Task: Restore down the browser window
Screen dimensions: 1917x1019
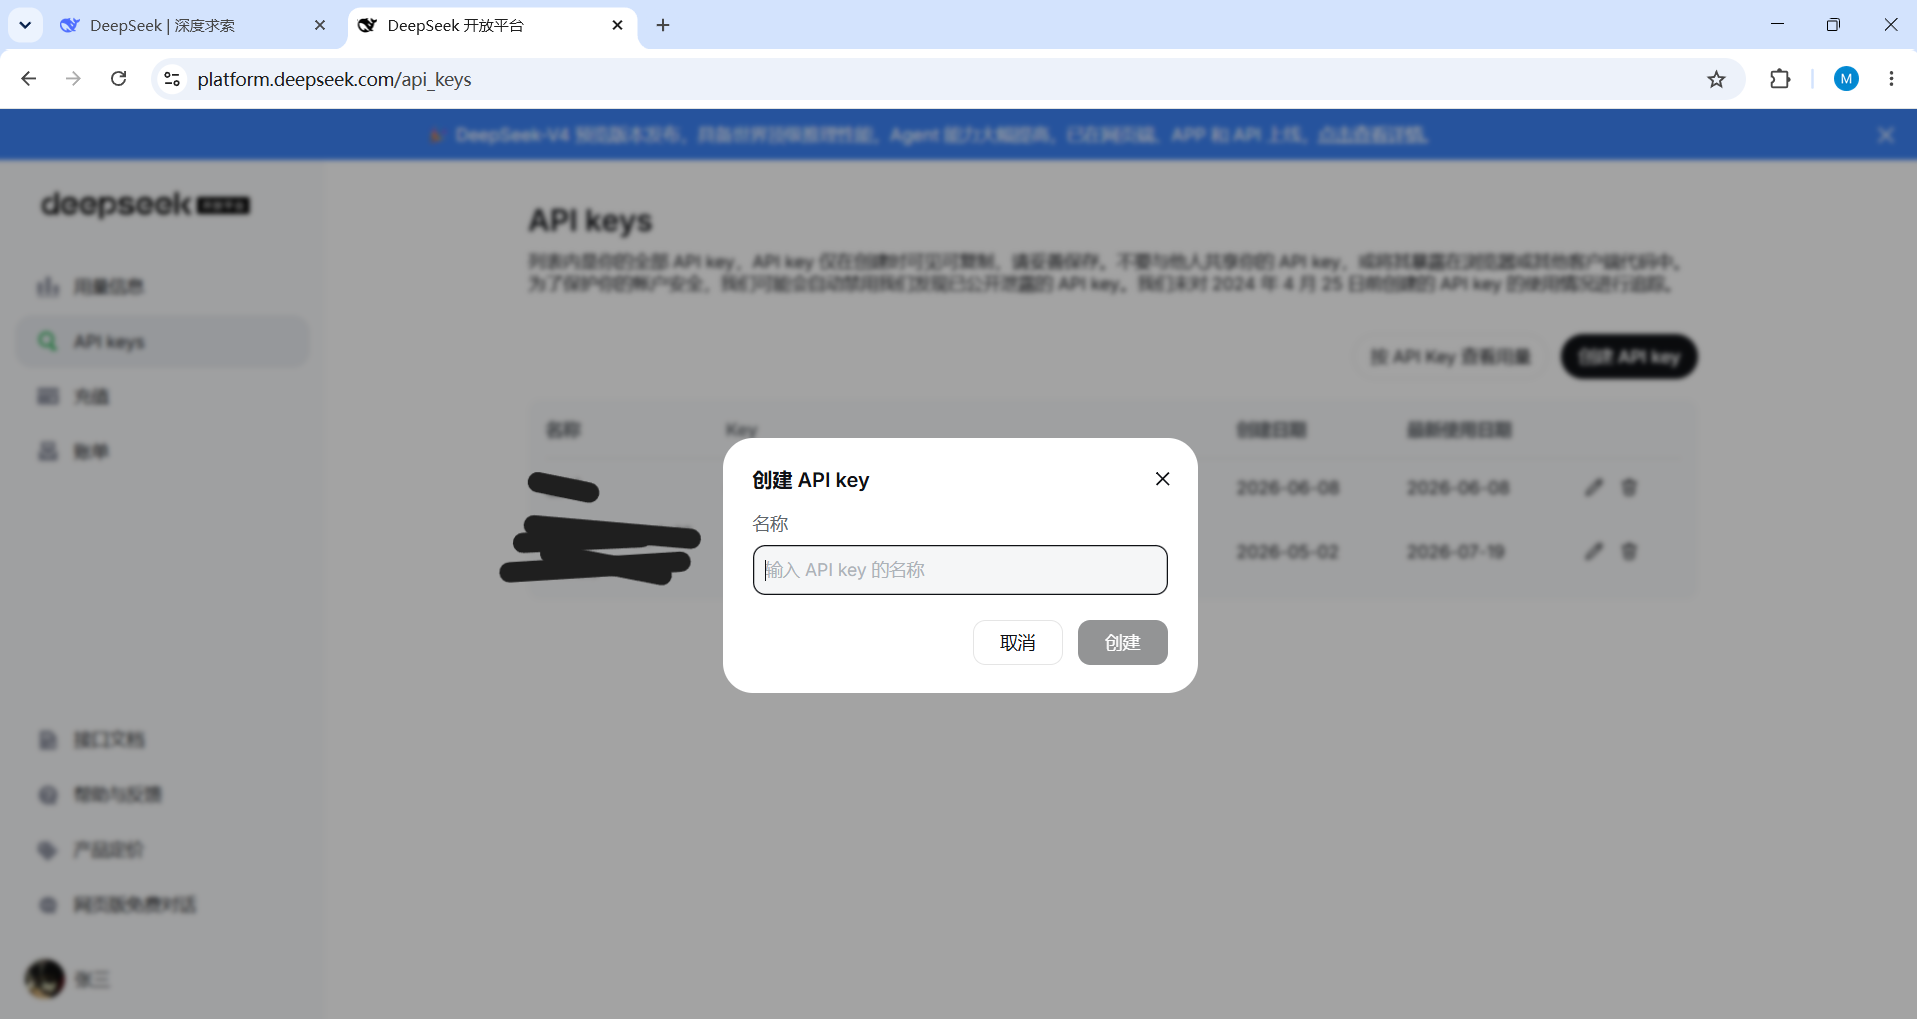Action: coord(1833,25)
